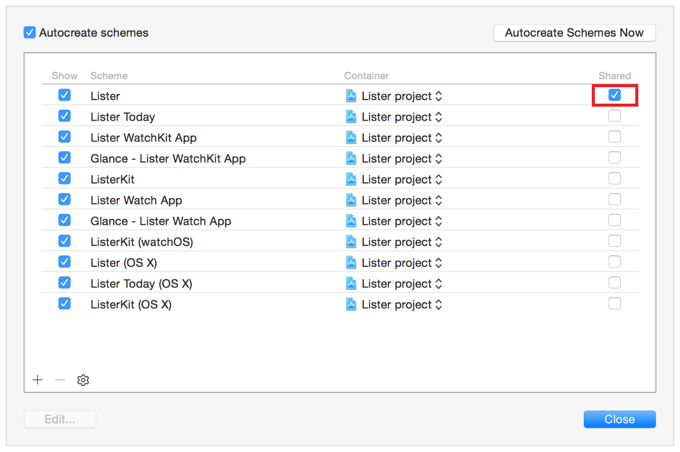The image size is (680, 452).
Task: Open the gear actions menu
Action: [83, 380]
